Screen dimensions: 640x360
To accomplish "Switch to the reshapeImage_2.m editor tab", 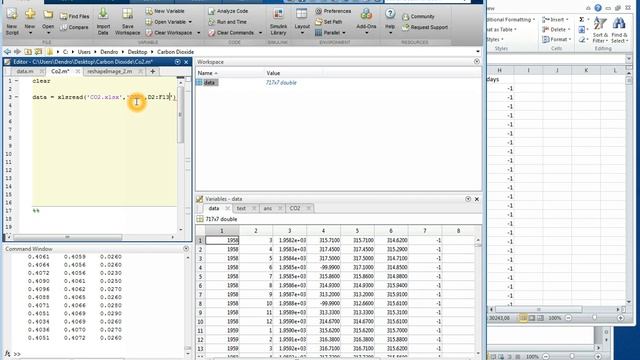I will (x=110, y=71).
